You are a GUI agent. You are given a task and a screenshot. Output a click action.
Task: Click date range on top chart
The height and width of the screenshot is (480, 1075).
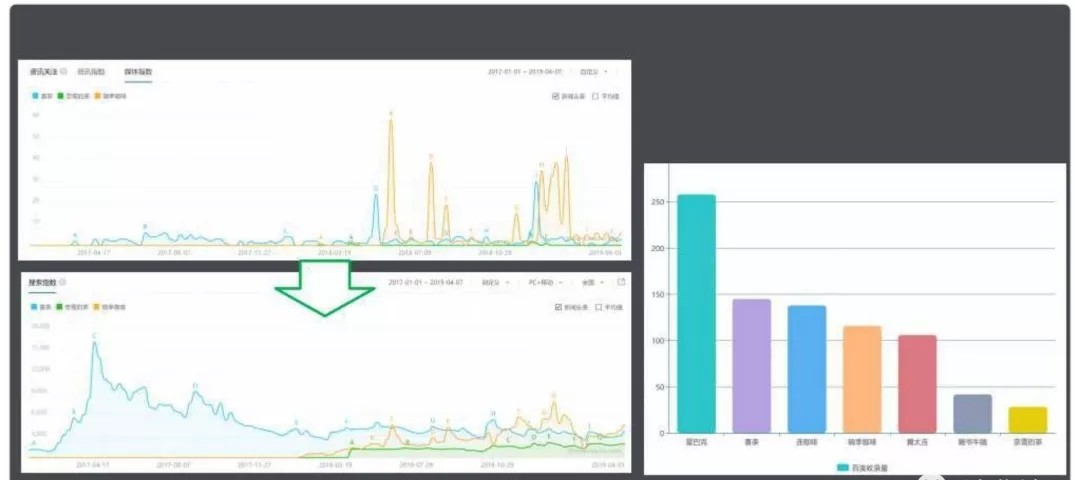[525, 71]
